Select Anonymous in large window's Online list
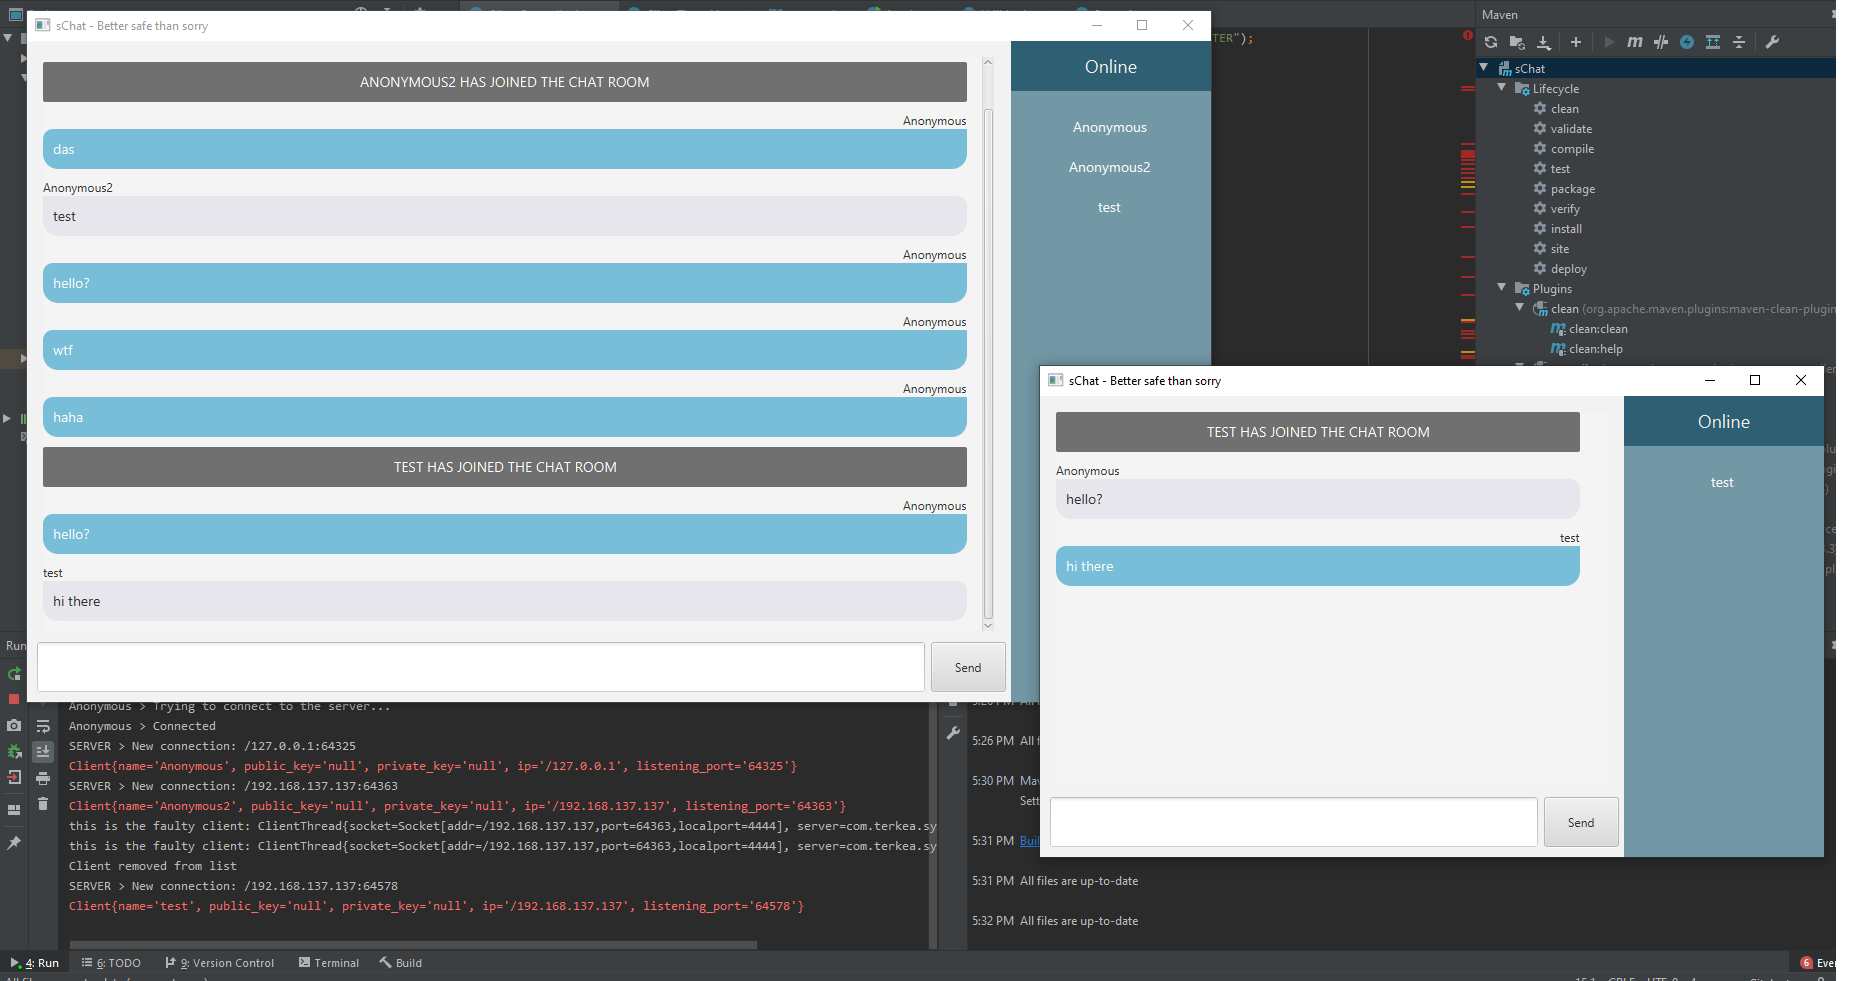 1110,127
